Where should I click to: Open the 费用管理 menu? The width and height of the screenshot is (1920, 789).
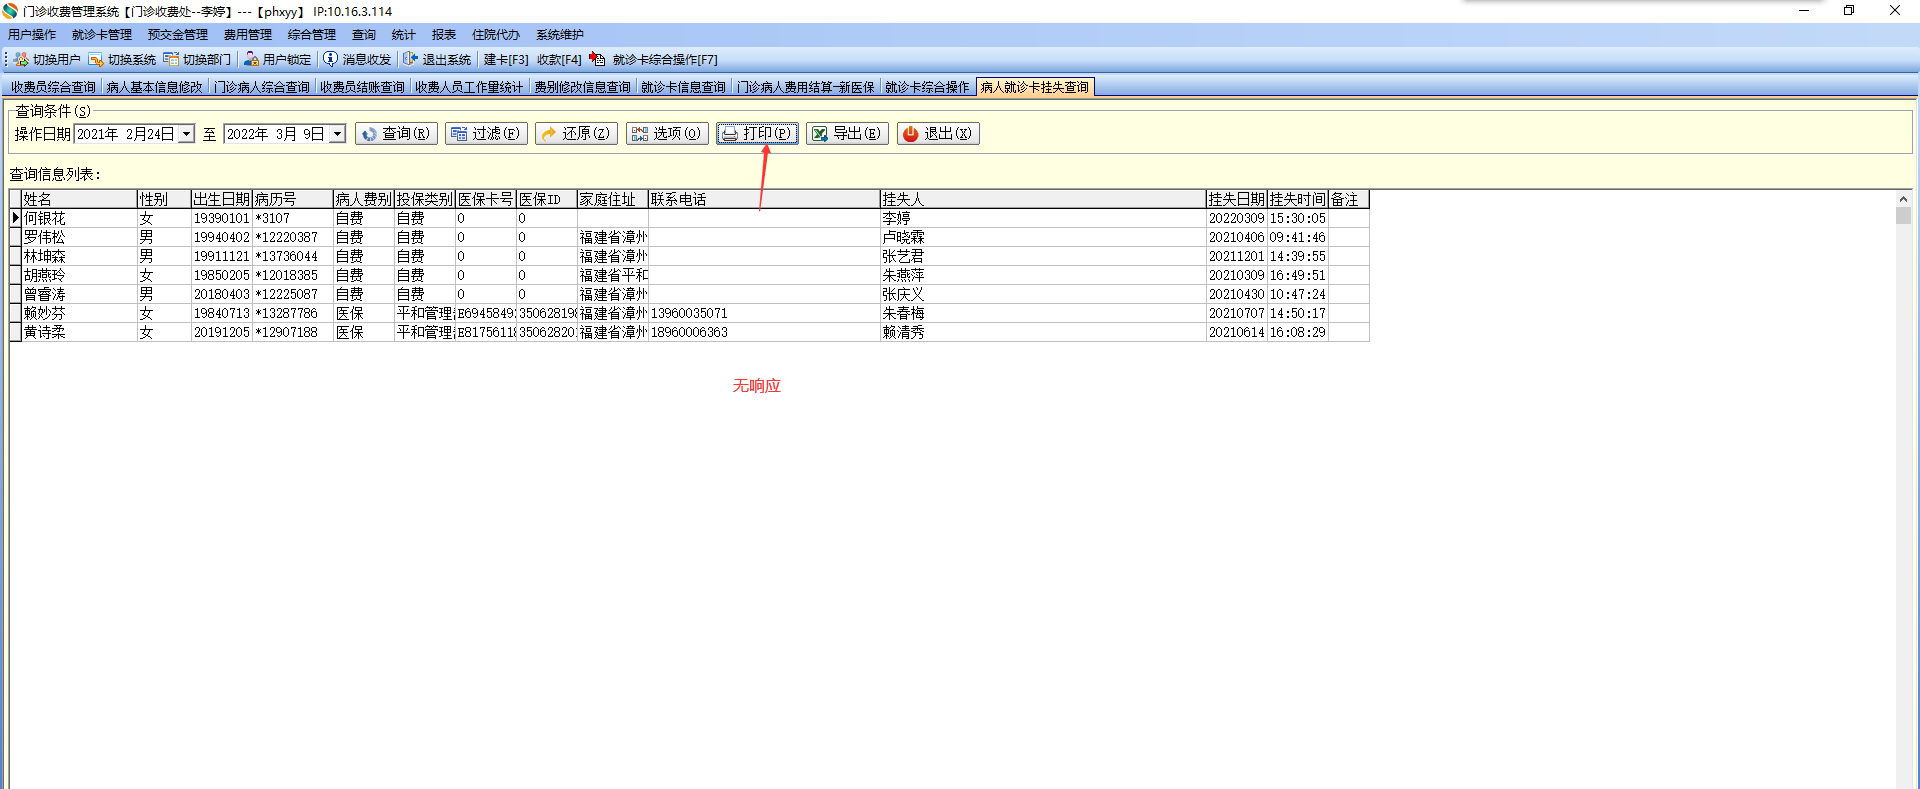tap(248, 35)
